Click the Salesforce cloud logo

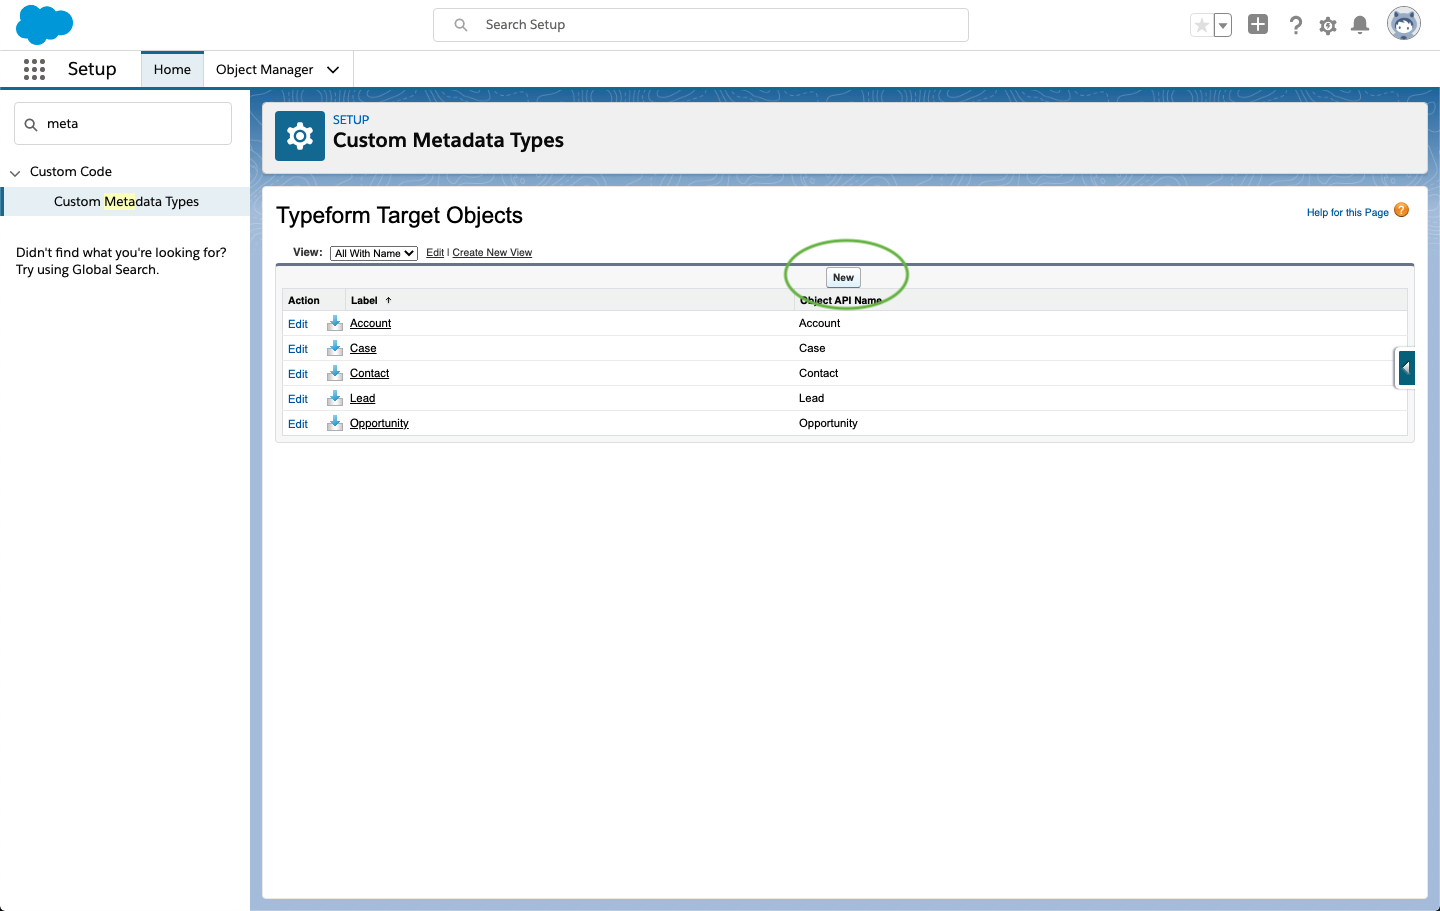pyautogui.click(x=45, y=24)
